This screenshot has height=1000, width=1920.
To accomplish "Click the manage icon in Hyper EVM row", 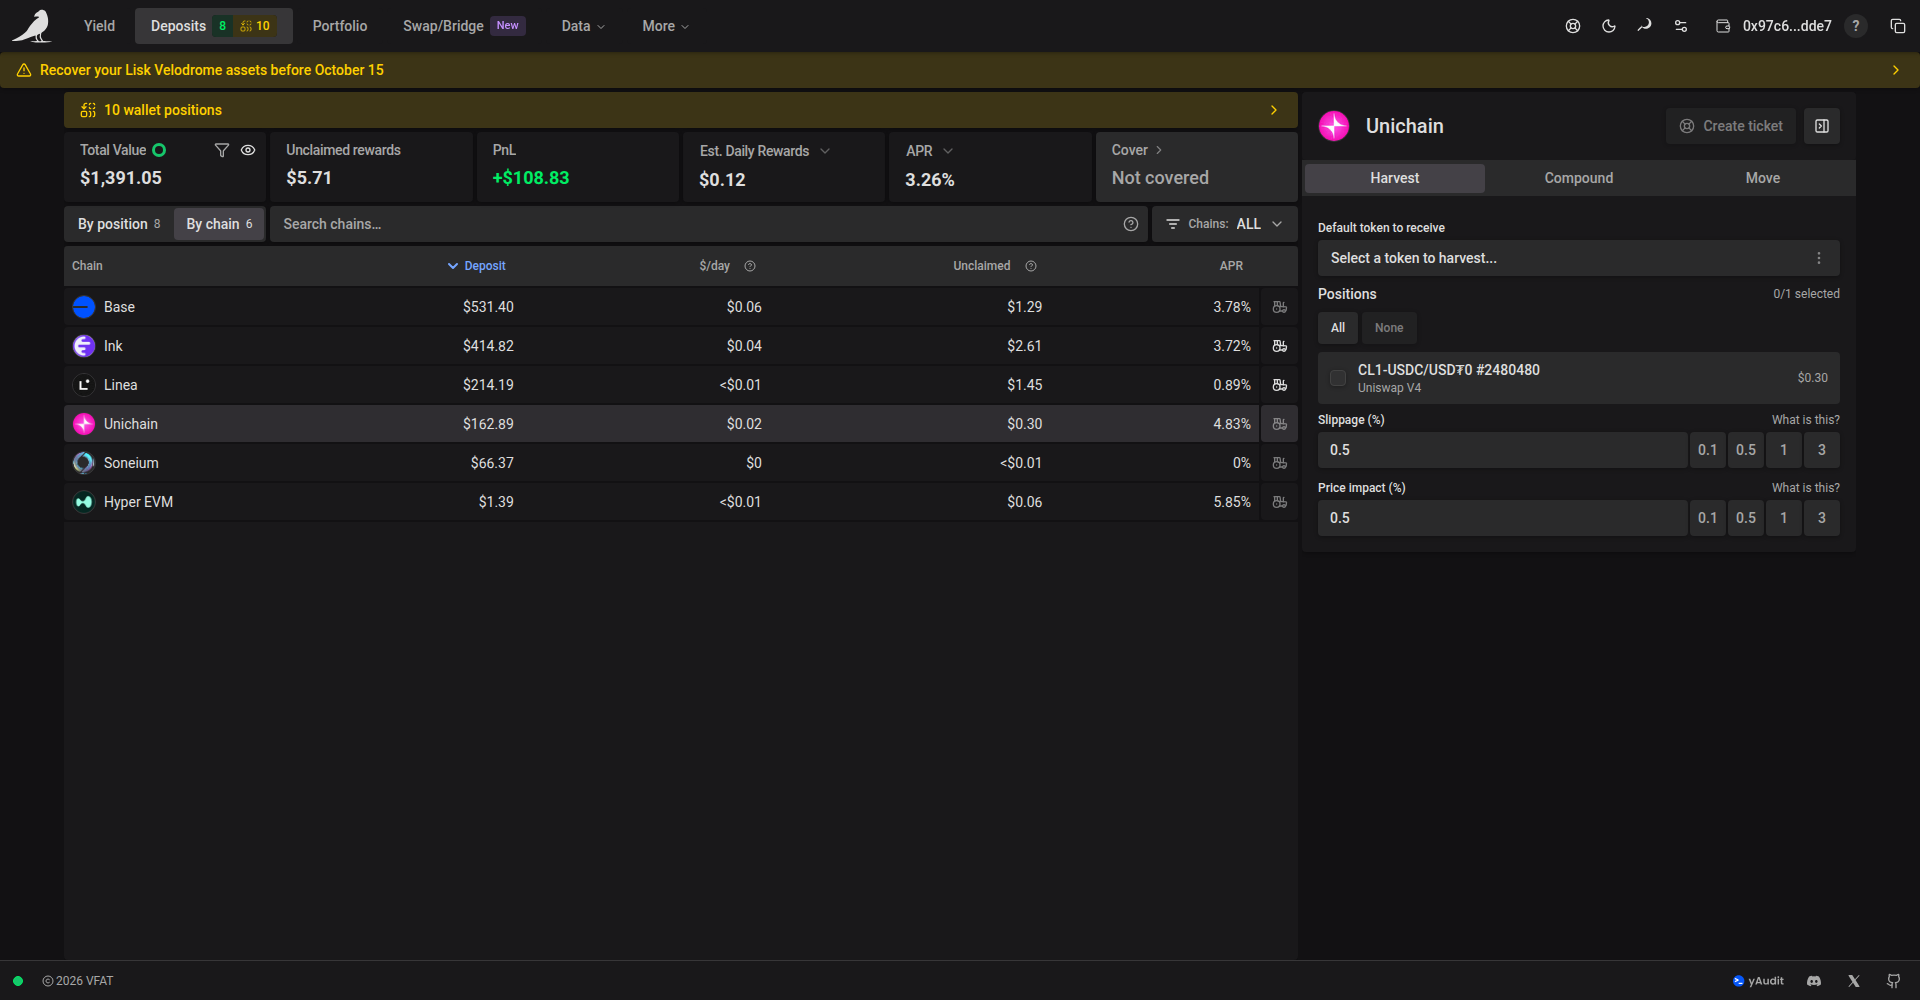I will 1279,502.
